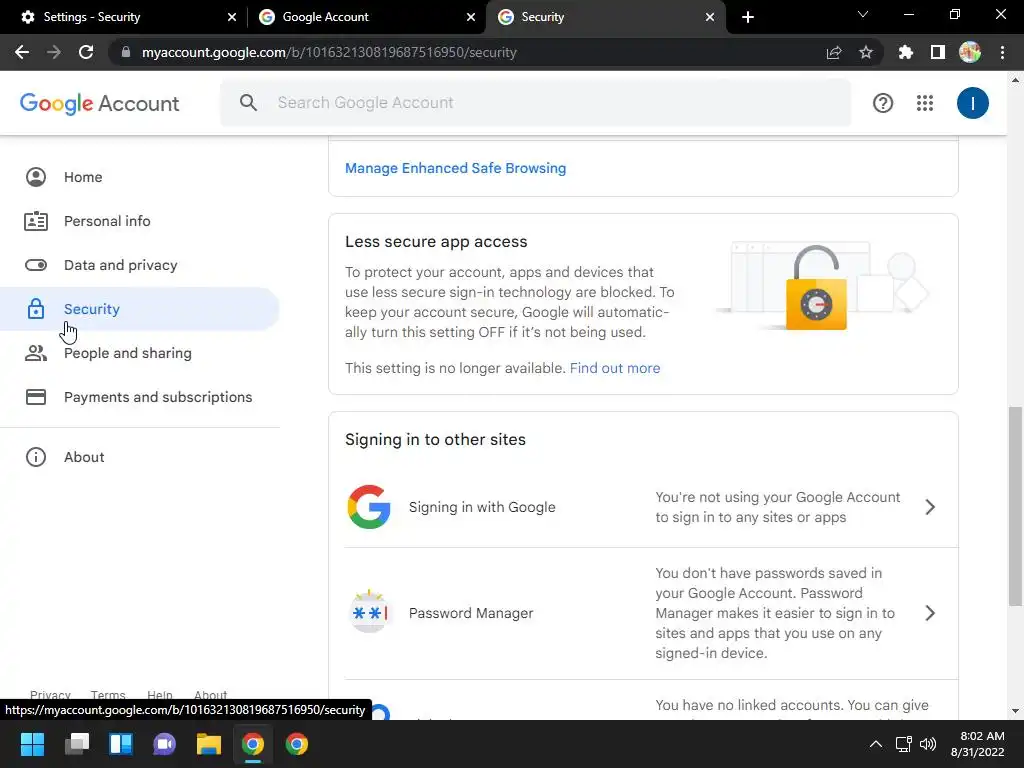1024x768 pixels.
Task: Toggle the browser side panel icon
Action: [x=938, y=52]
